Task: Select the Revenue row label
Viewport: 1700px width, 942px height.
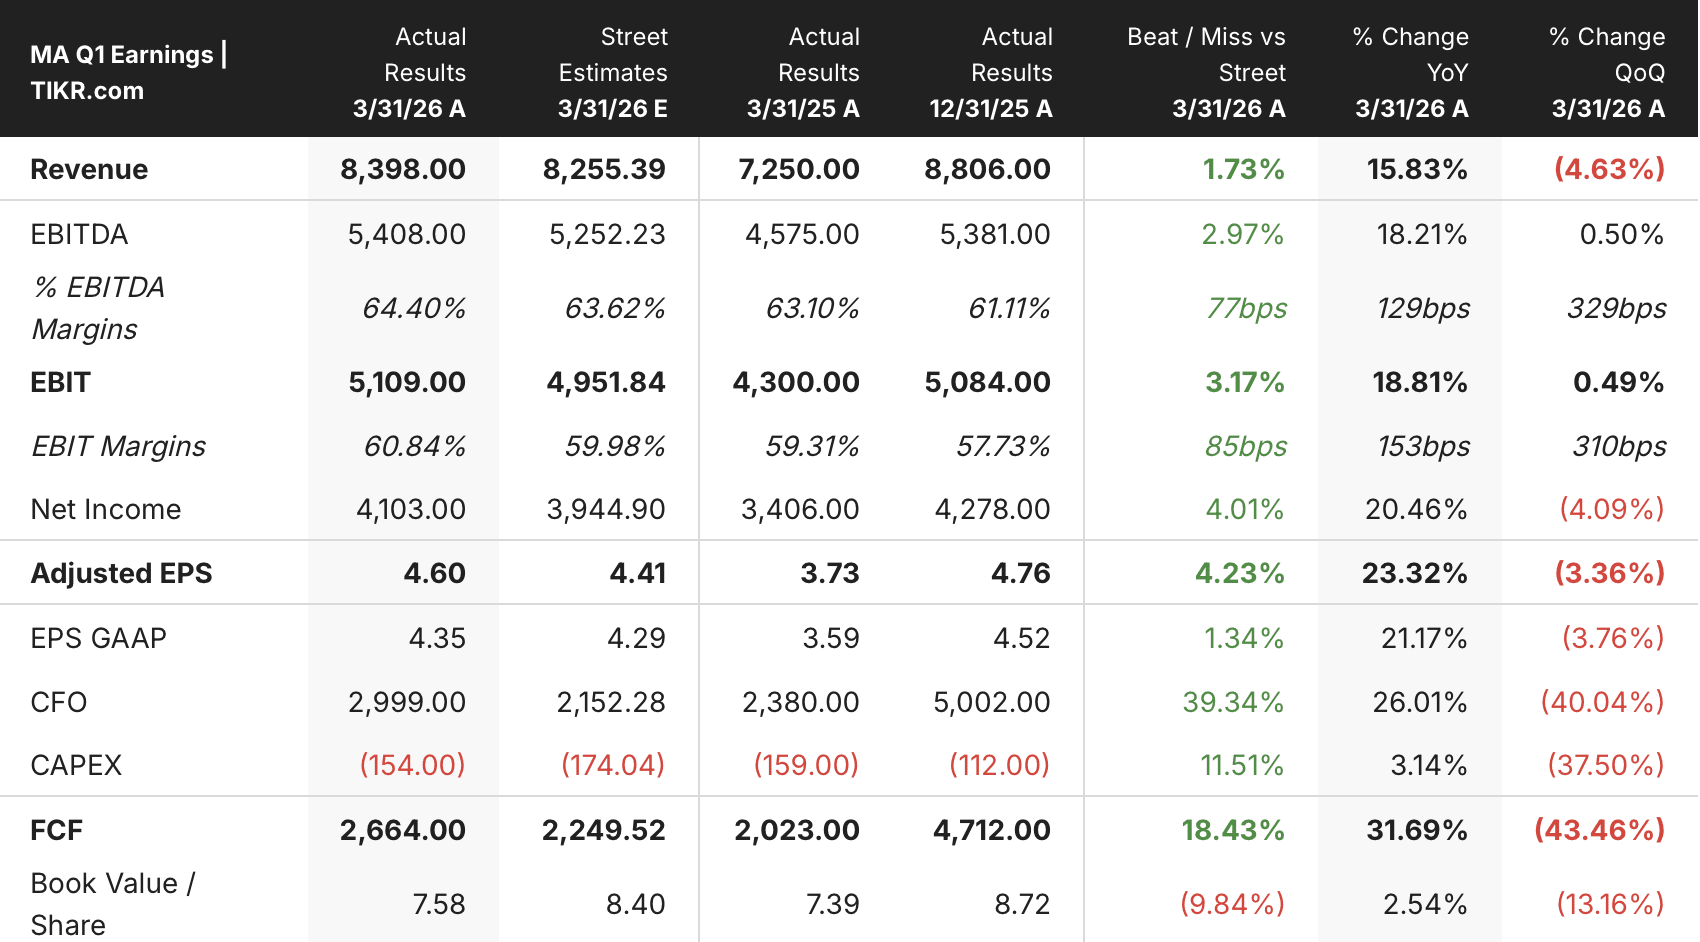Action: (x=89, y=169)
